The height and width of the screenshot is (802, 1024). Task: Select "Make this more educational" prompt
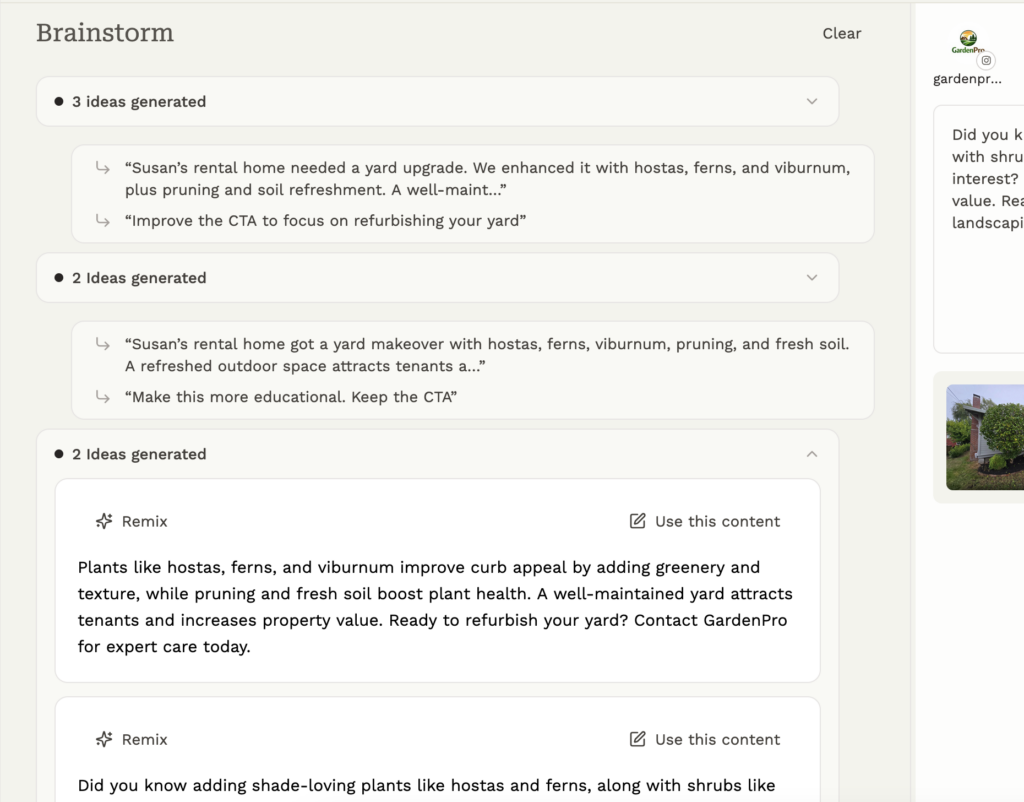click(x=290, y=397)
